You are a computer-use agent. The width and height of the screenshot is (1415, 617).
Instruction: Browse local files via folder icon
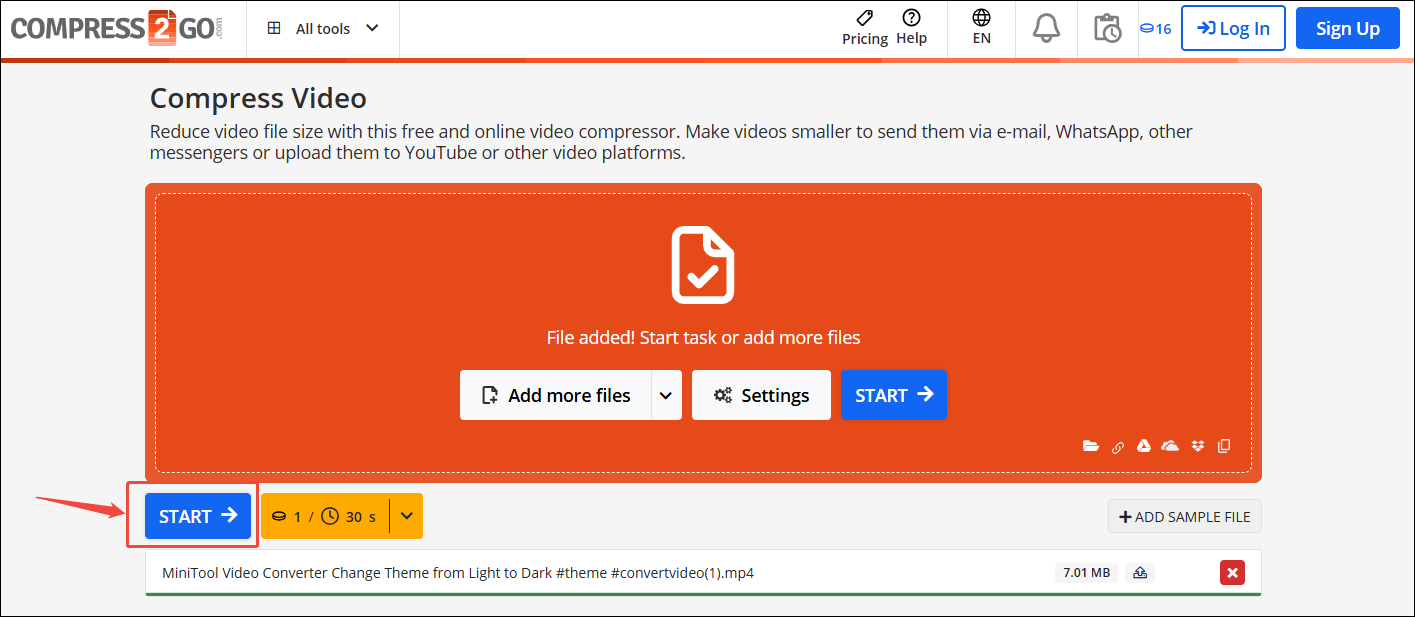pyautogui.click(x=1091, y=446)
